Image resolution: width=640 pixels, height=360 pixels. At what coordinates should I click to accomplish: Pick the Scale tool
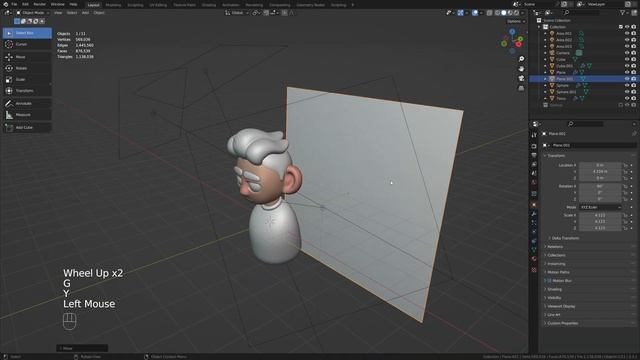(27, 80)
